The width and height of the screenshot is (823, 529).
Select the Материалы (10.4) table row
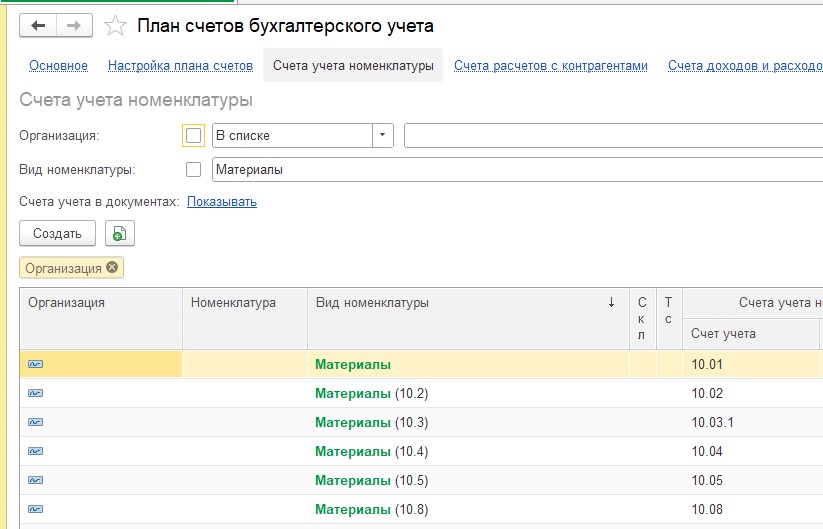click(x=421, y=451)
